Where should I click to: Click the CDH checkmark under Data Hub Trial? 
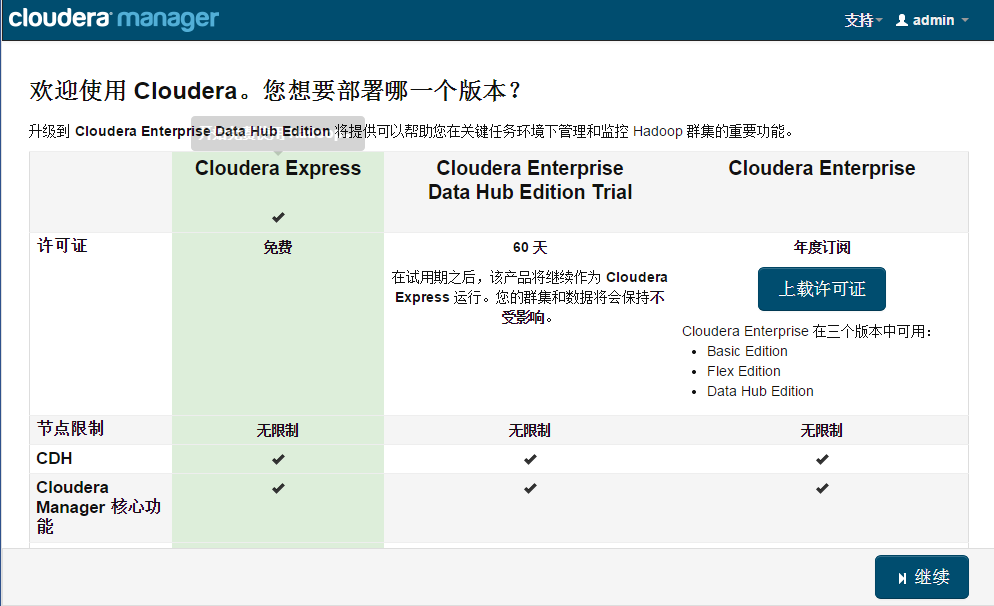coord(530,459)
